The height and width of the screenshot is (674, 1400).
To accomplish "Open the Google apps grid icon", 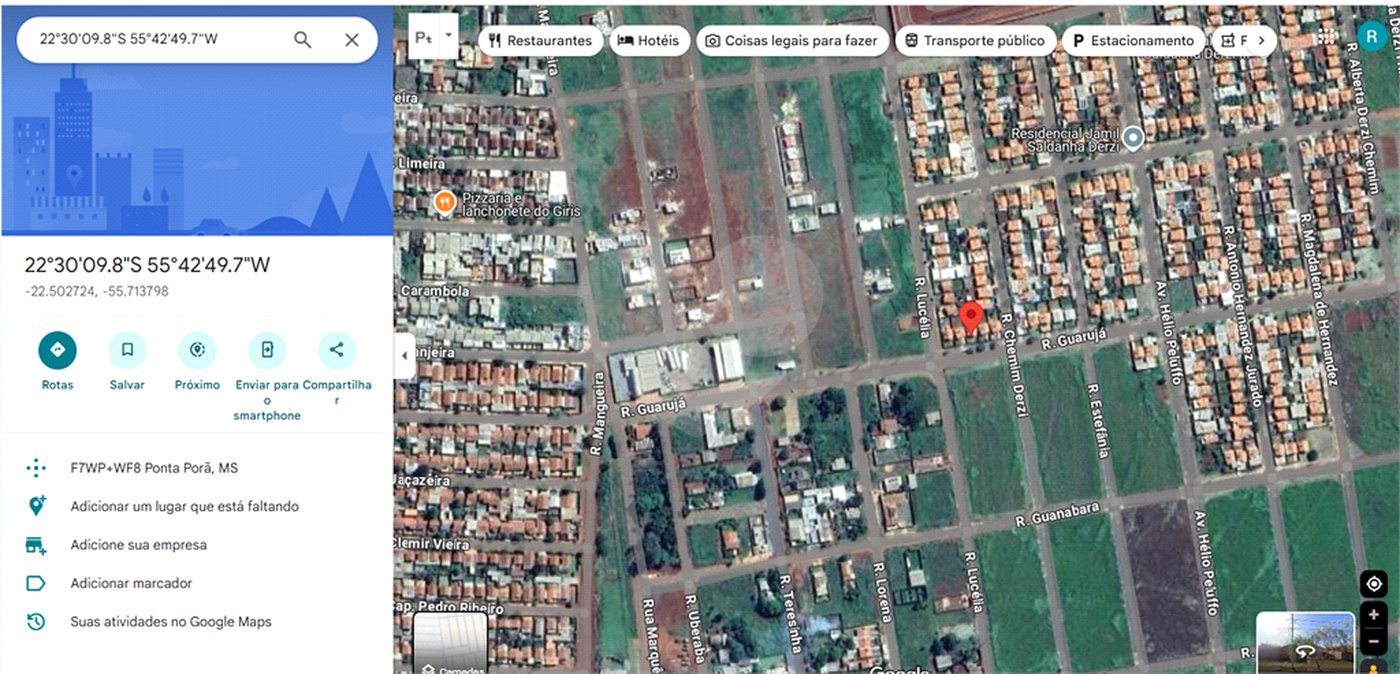I will coord(1326,36).
